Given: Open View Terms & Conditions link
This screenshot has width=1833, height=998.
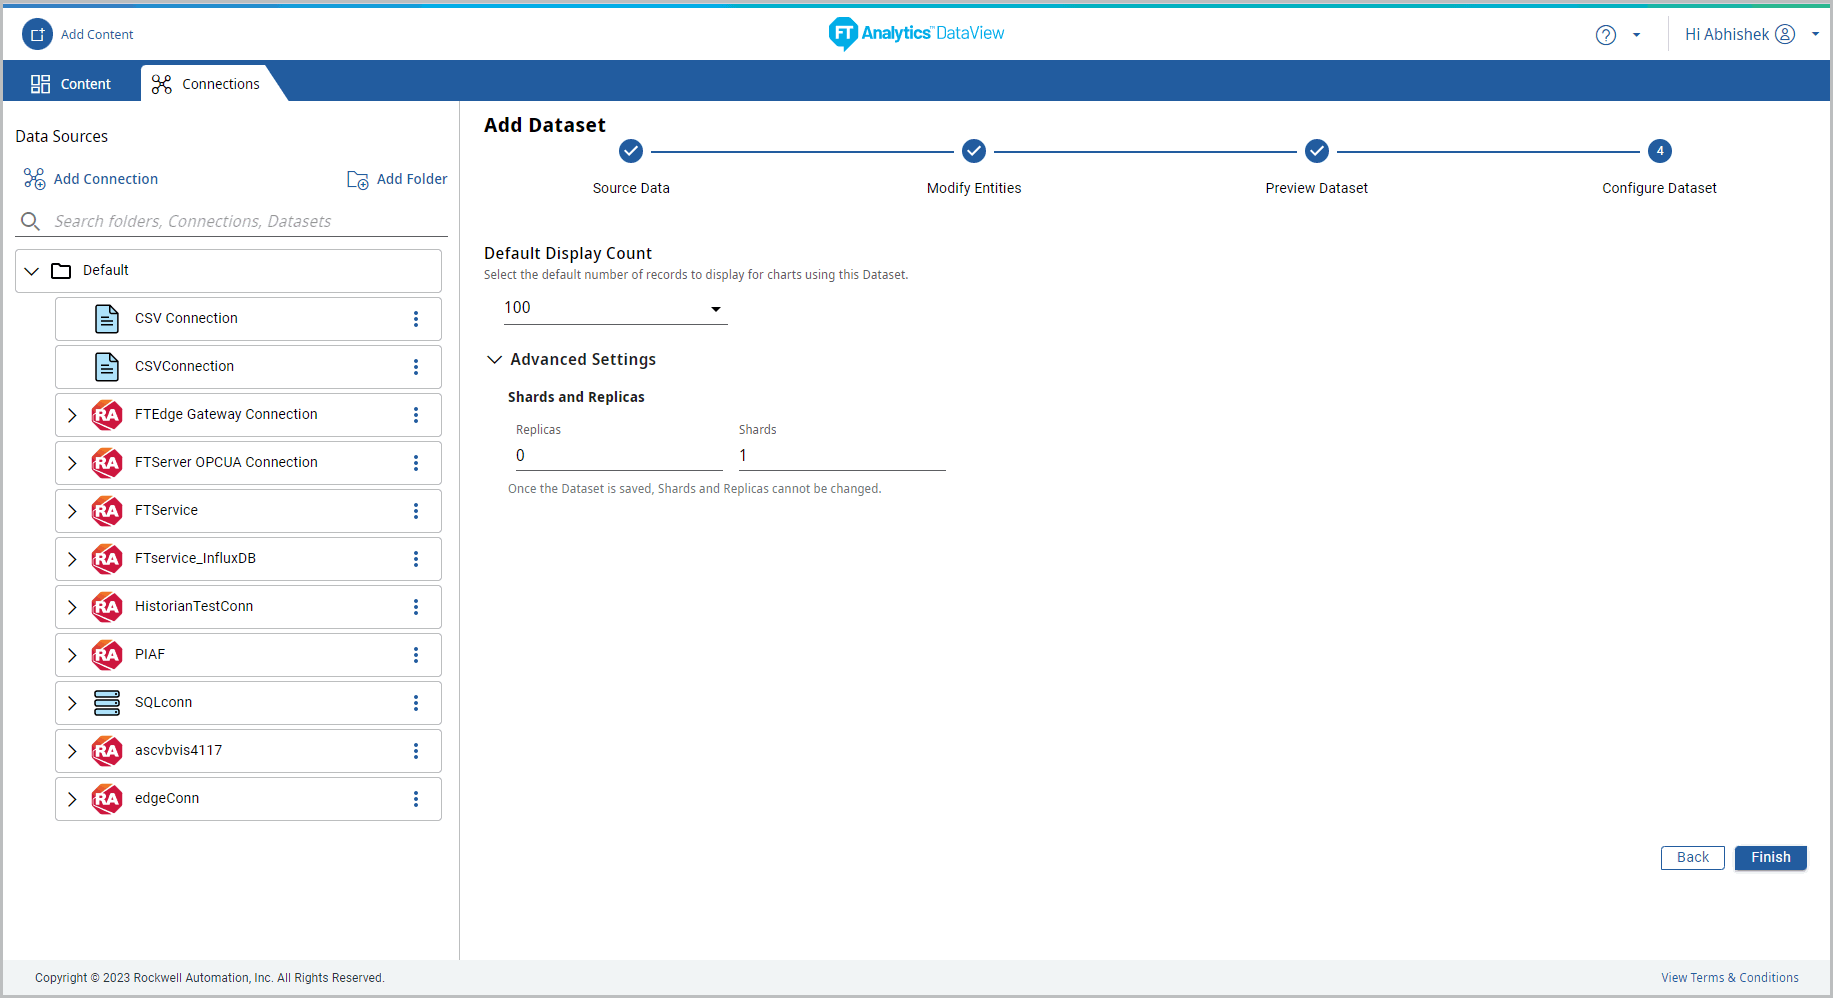Looking at the screenshot, I should (1729, 978).
